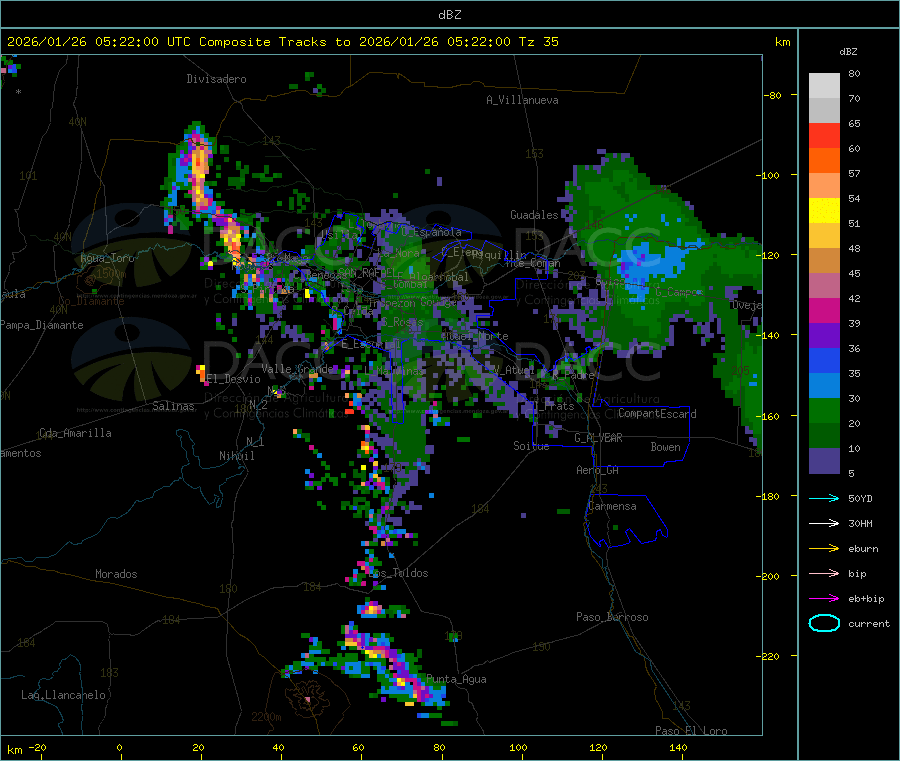
Task: Click the magenta eb+bip arrow in legend
Action: coord(824,598)
